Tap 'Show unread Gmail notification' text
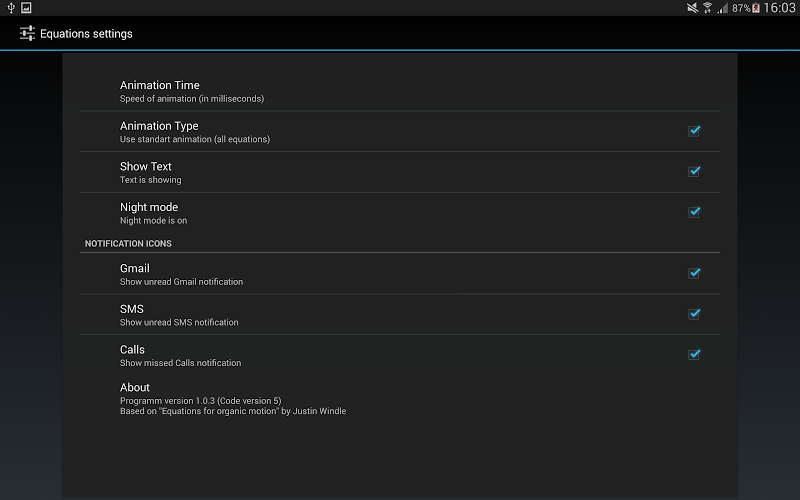 (x=181, y=282)
